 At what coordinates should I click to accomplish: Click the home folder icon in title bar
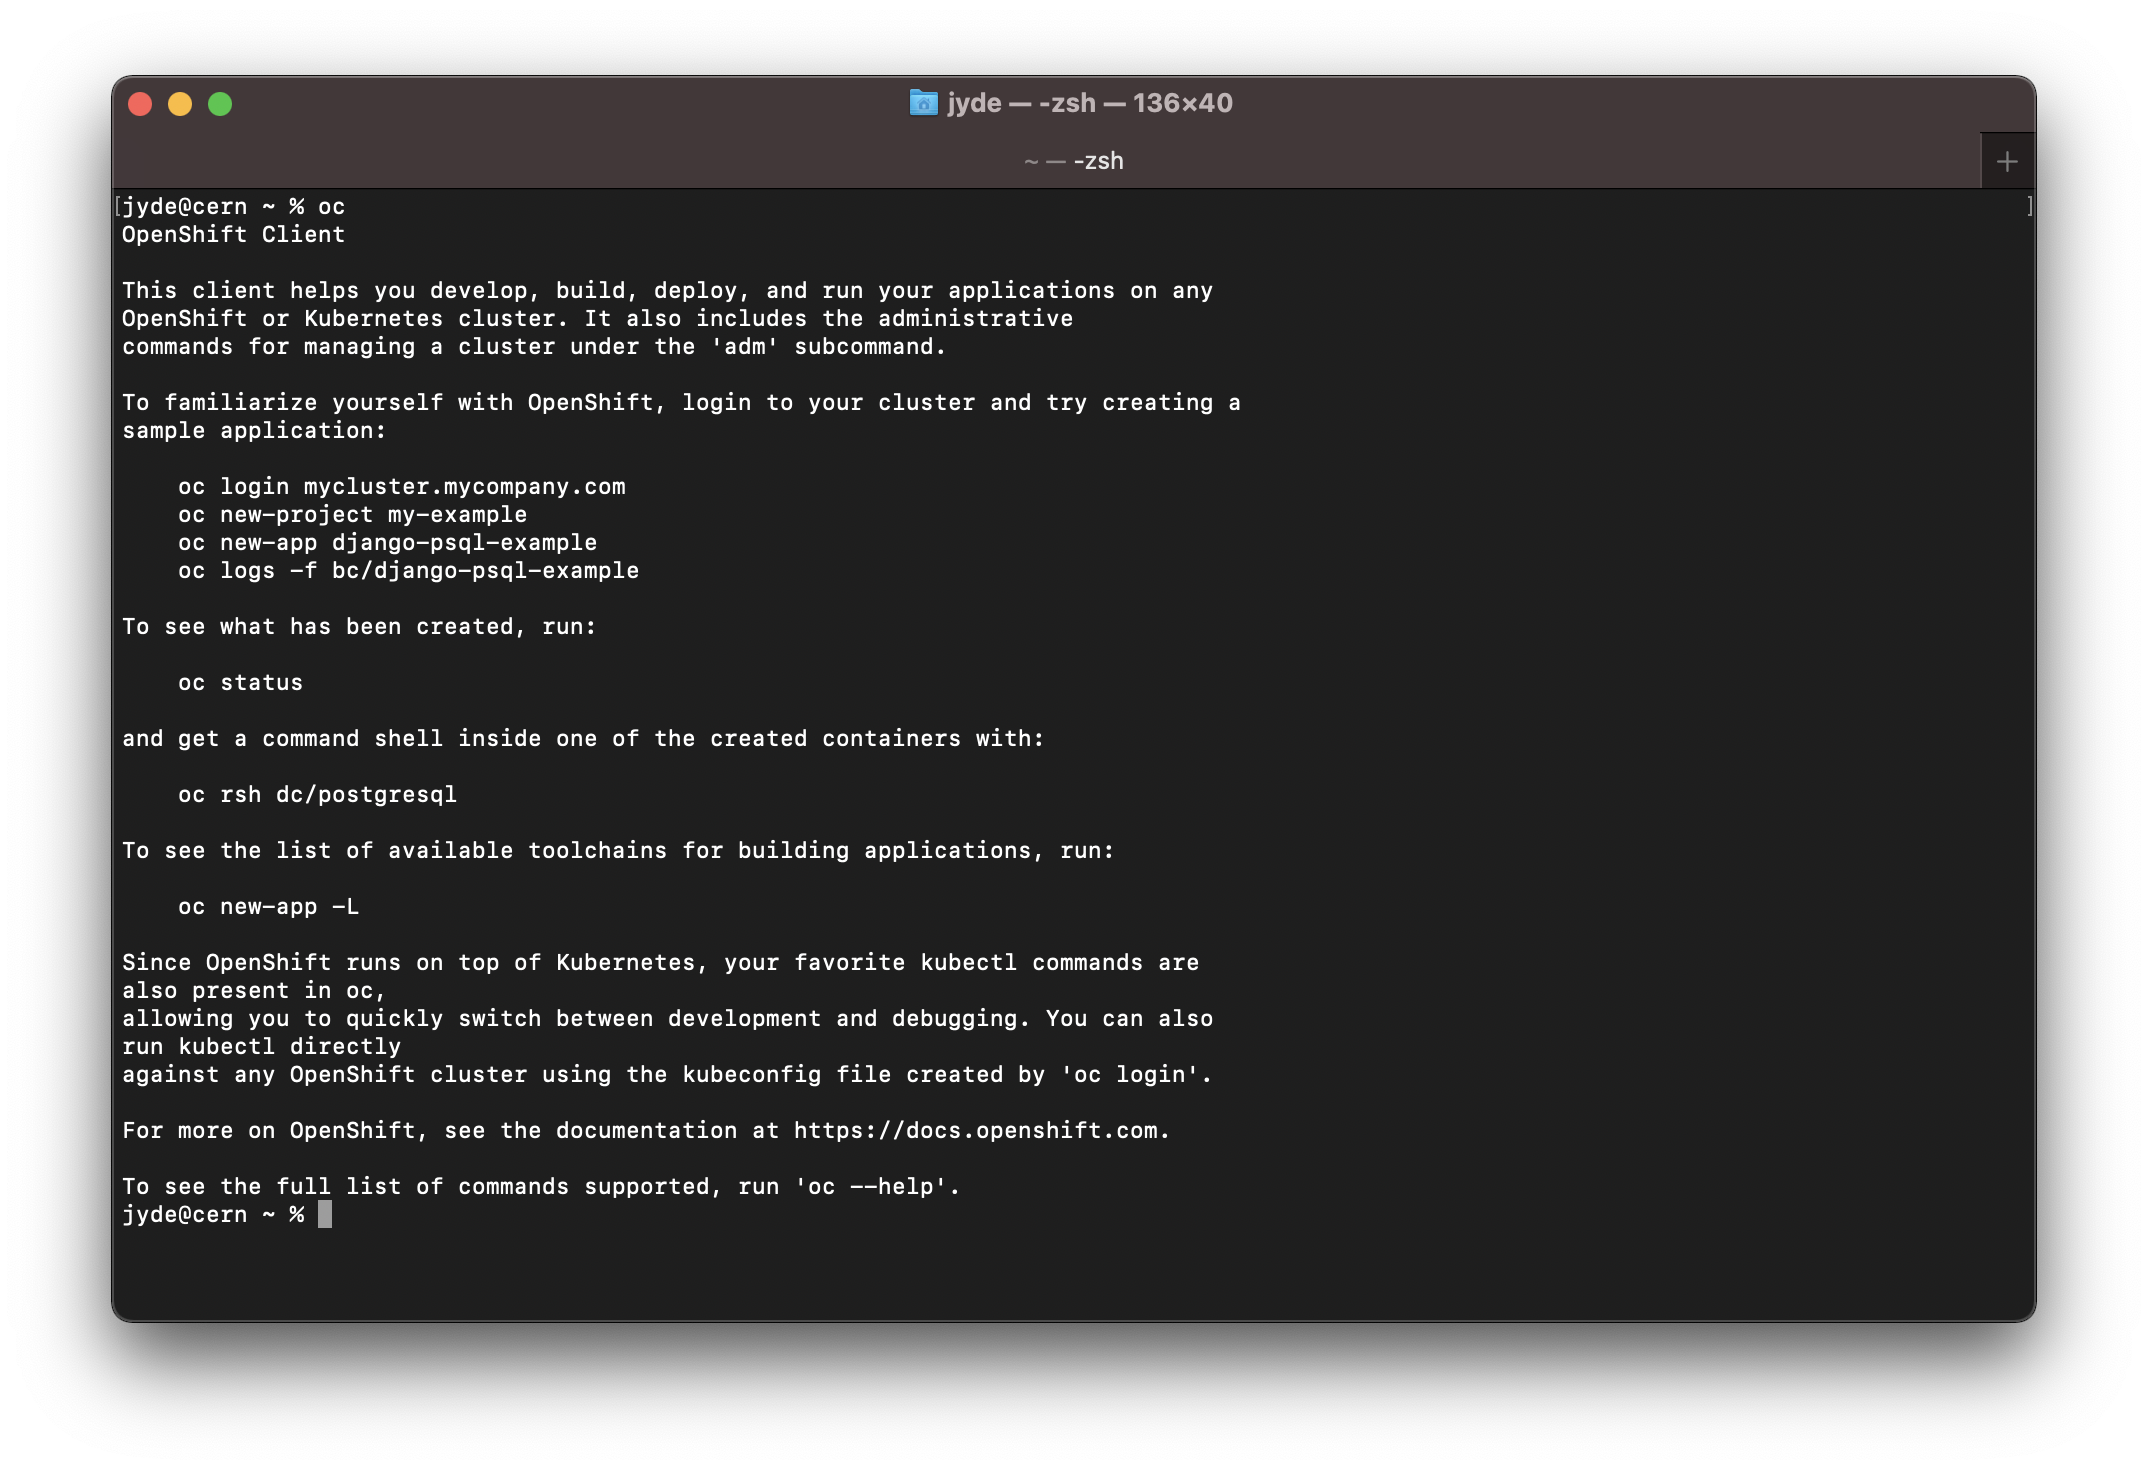[x=923, y=103]
